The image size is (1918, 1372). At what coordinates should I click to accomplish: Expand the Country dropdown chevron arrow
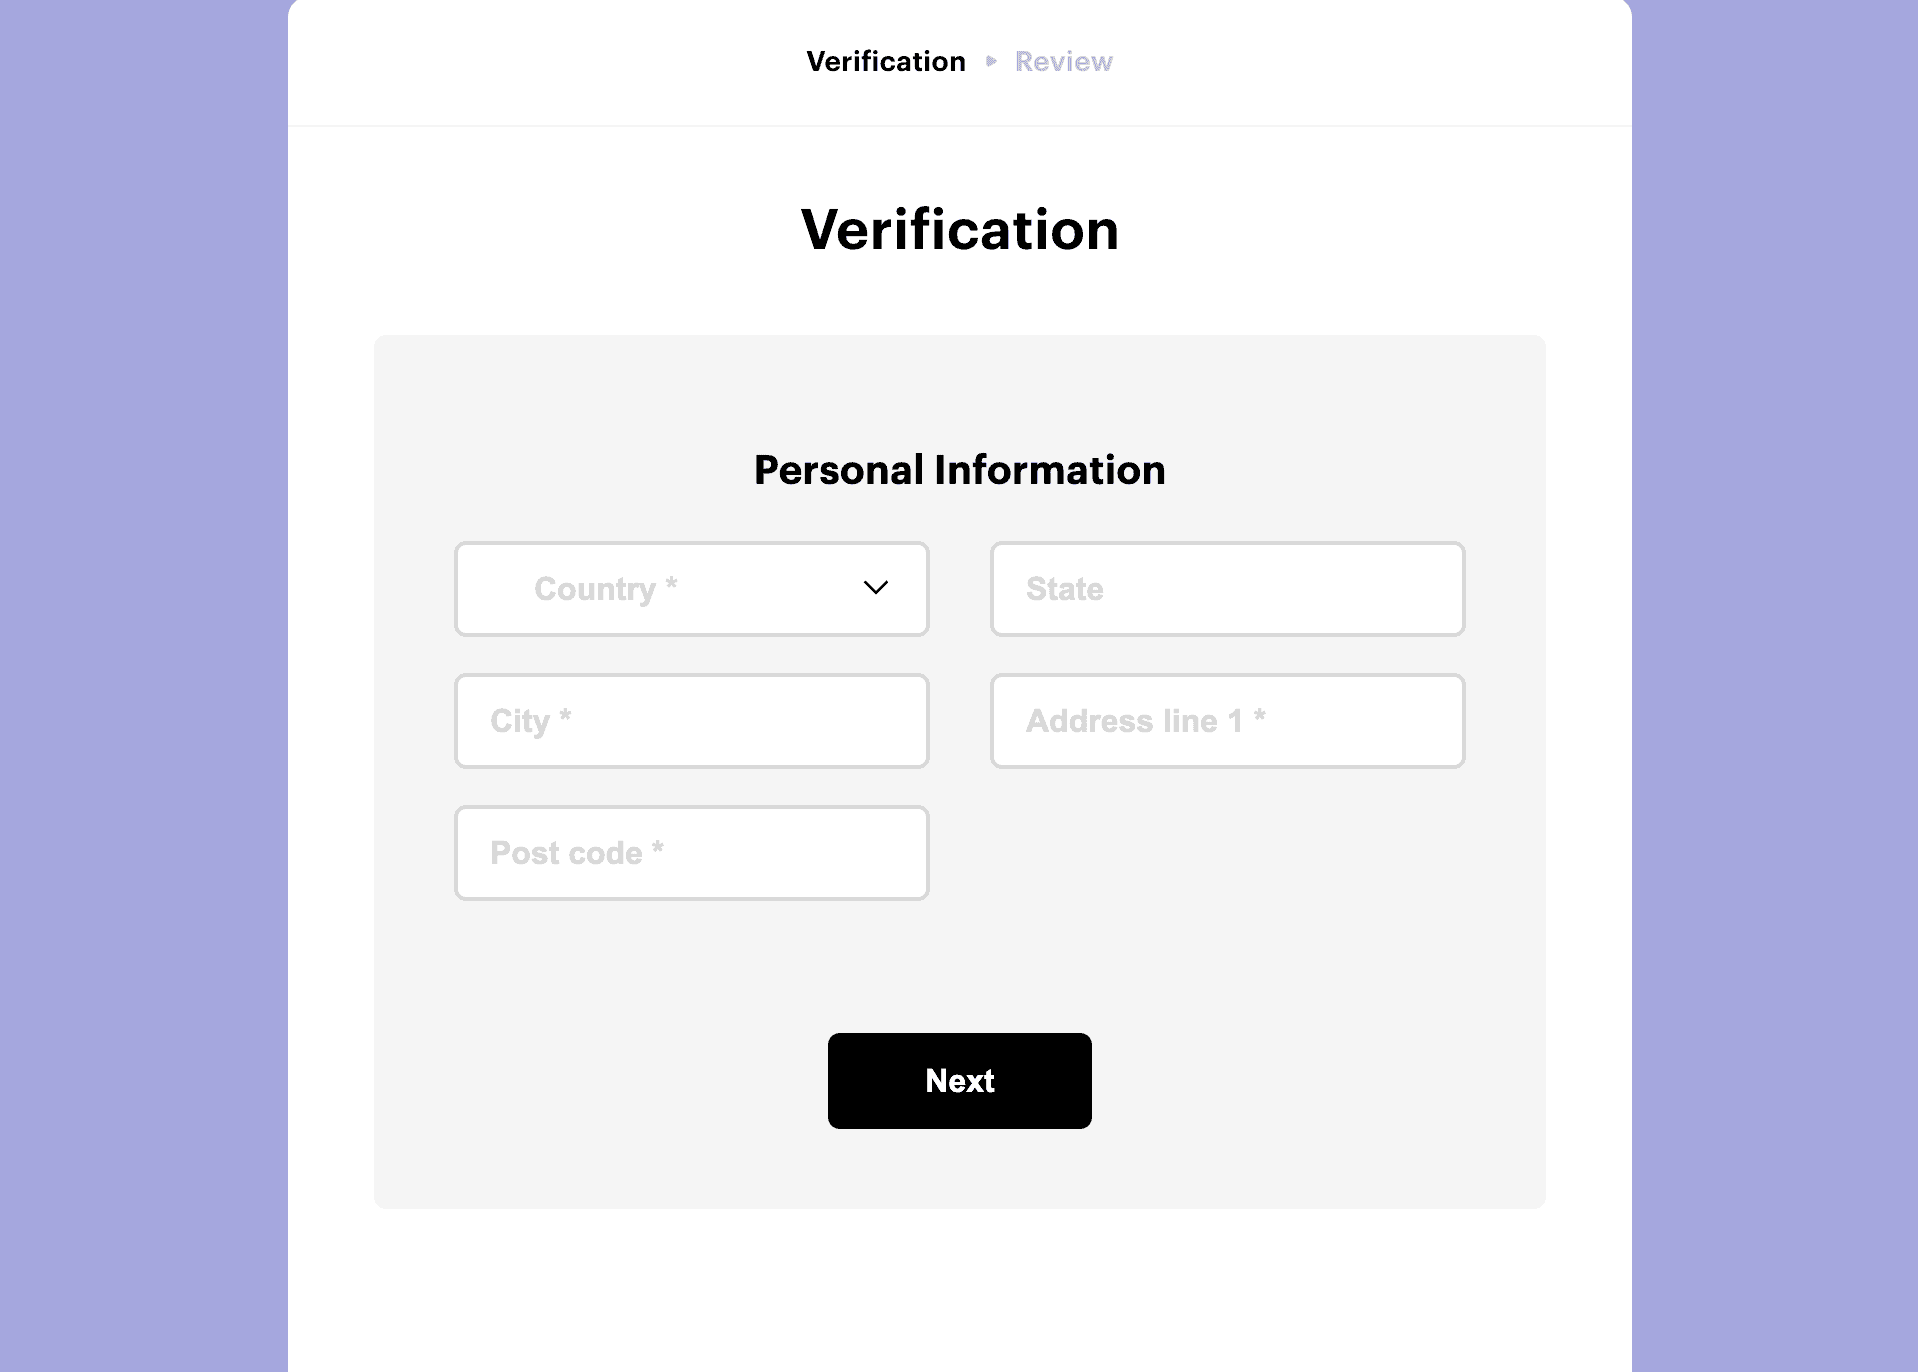pyautogui.click(x=875, y=588)
